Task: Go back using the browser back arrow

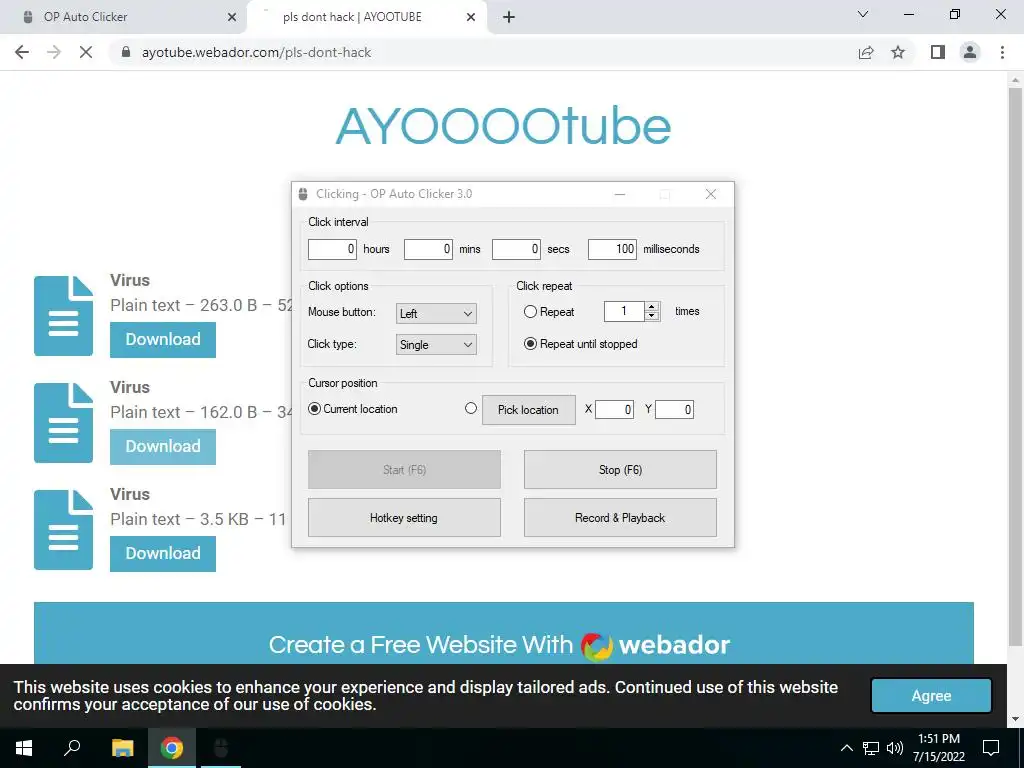Action: tap(22, 52)
